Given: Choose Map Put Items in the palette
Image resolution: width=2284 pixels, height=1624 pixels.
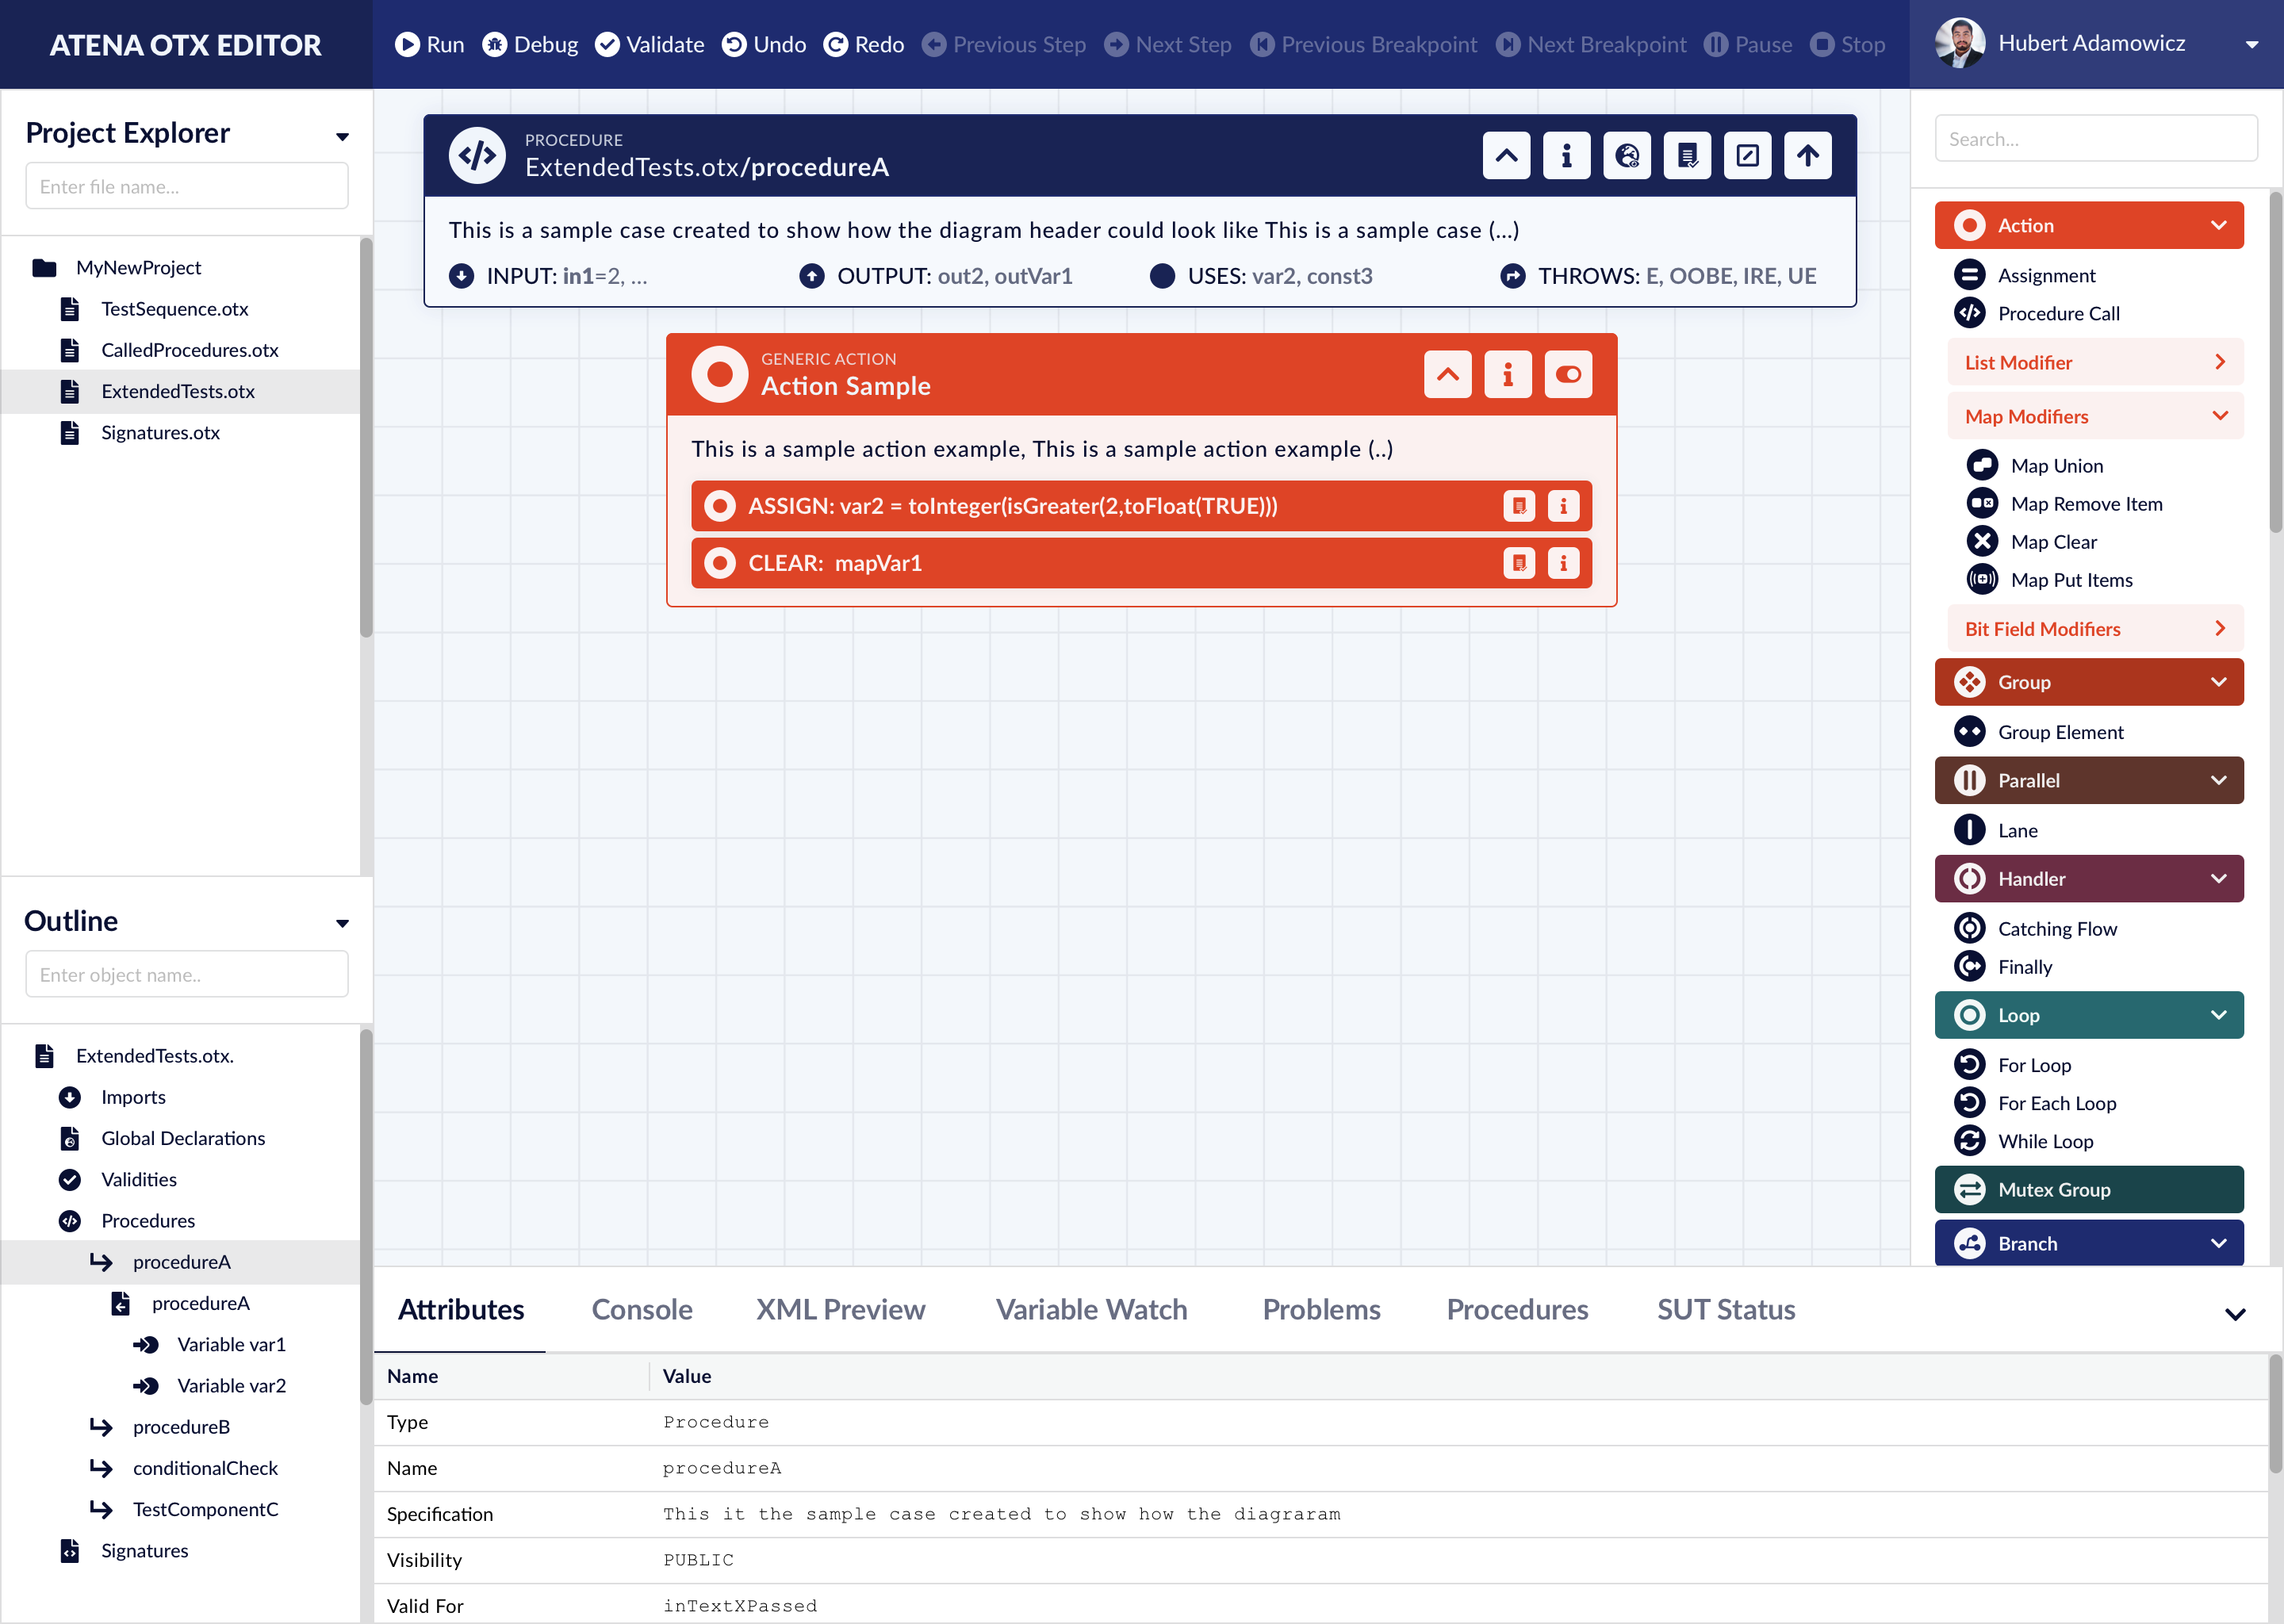Looking at the screenshot, I should click(2050, 579).
